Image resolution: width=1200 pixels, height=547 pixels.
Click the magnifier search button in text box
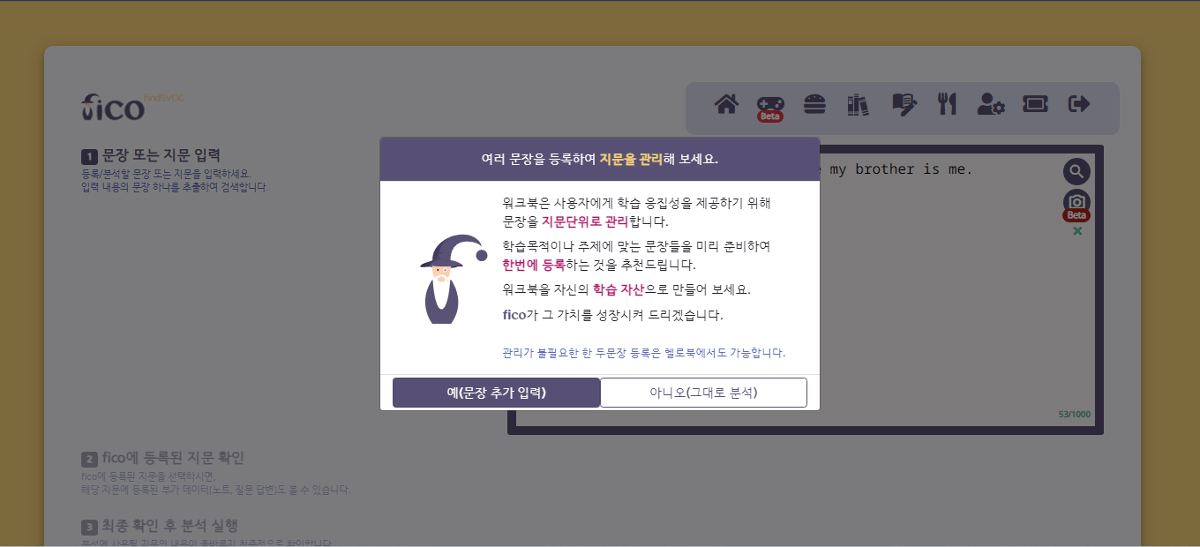(1076, 171)
